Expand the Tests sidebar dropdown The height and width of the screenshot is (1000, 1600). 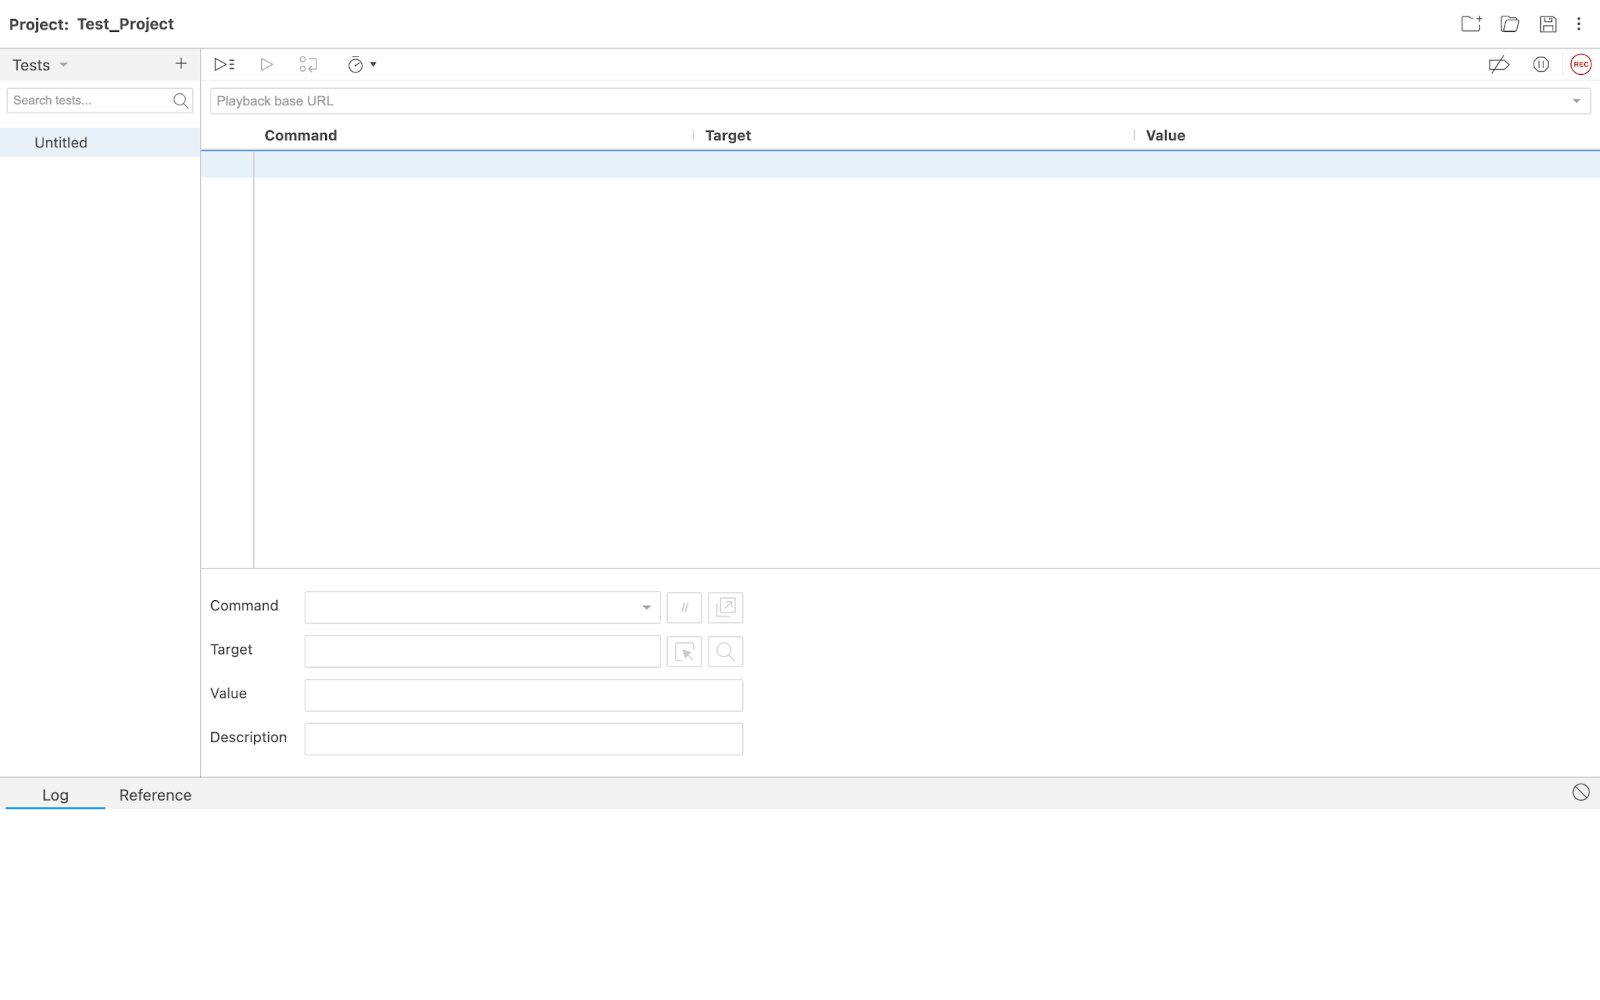(x=63, y=64)
